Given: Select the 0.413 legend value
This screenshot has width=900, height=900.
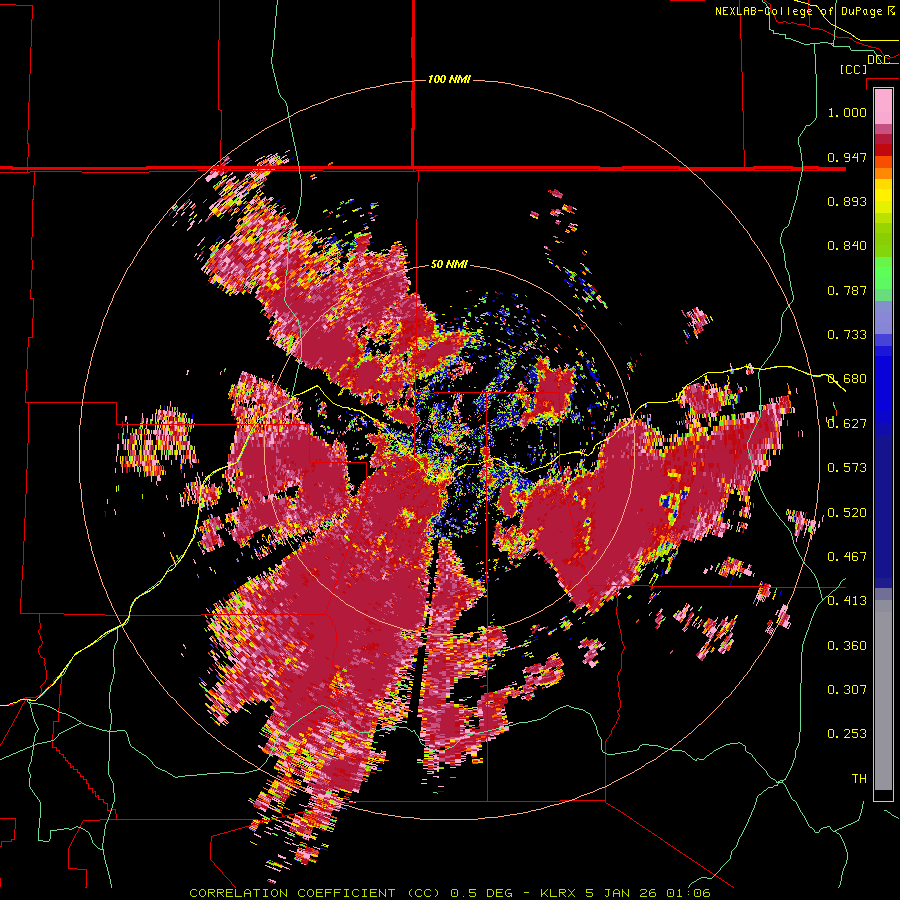Looking at the screenshot, I should tap(847, 601).
